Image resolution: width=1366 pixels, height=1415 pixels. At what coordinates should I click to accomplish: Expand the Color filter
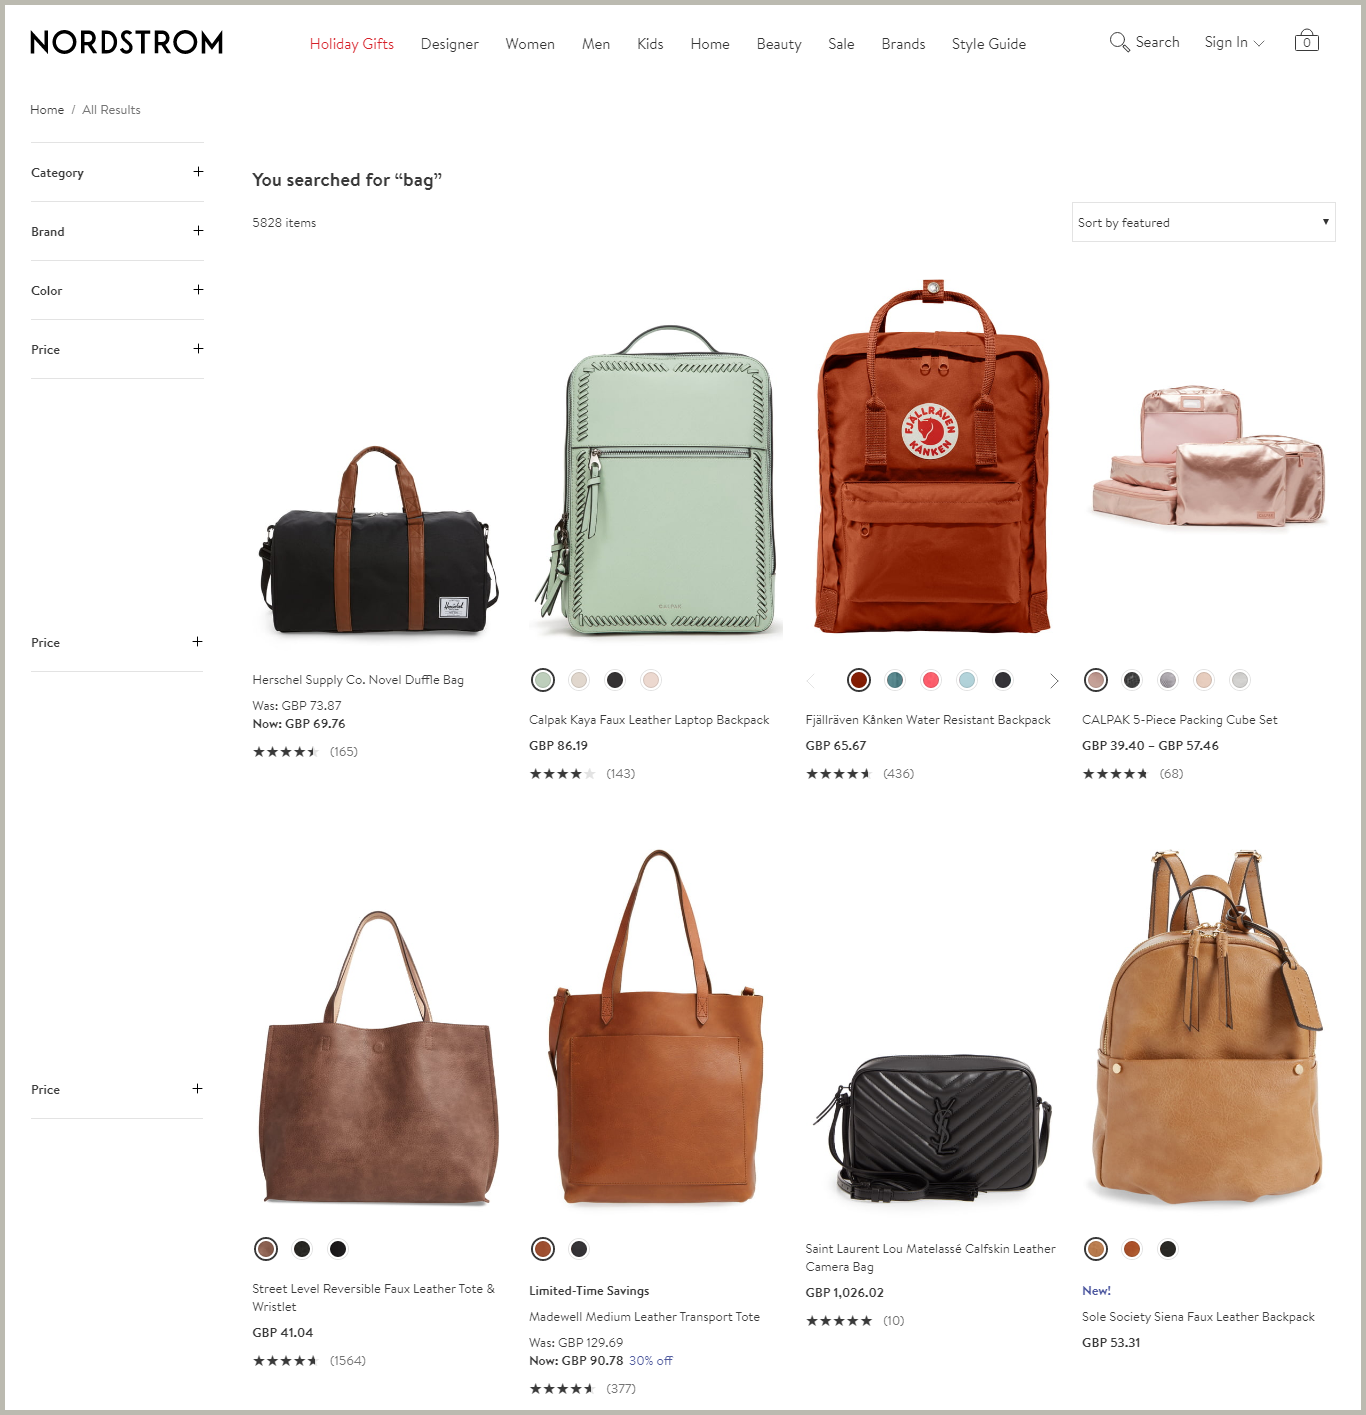pyautogui.click(x=117, y=290)
